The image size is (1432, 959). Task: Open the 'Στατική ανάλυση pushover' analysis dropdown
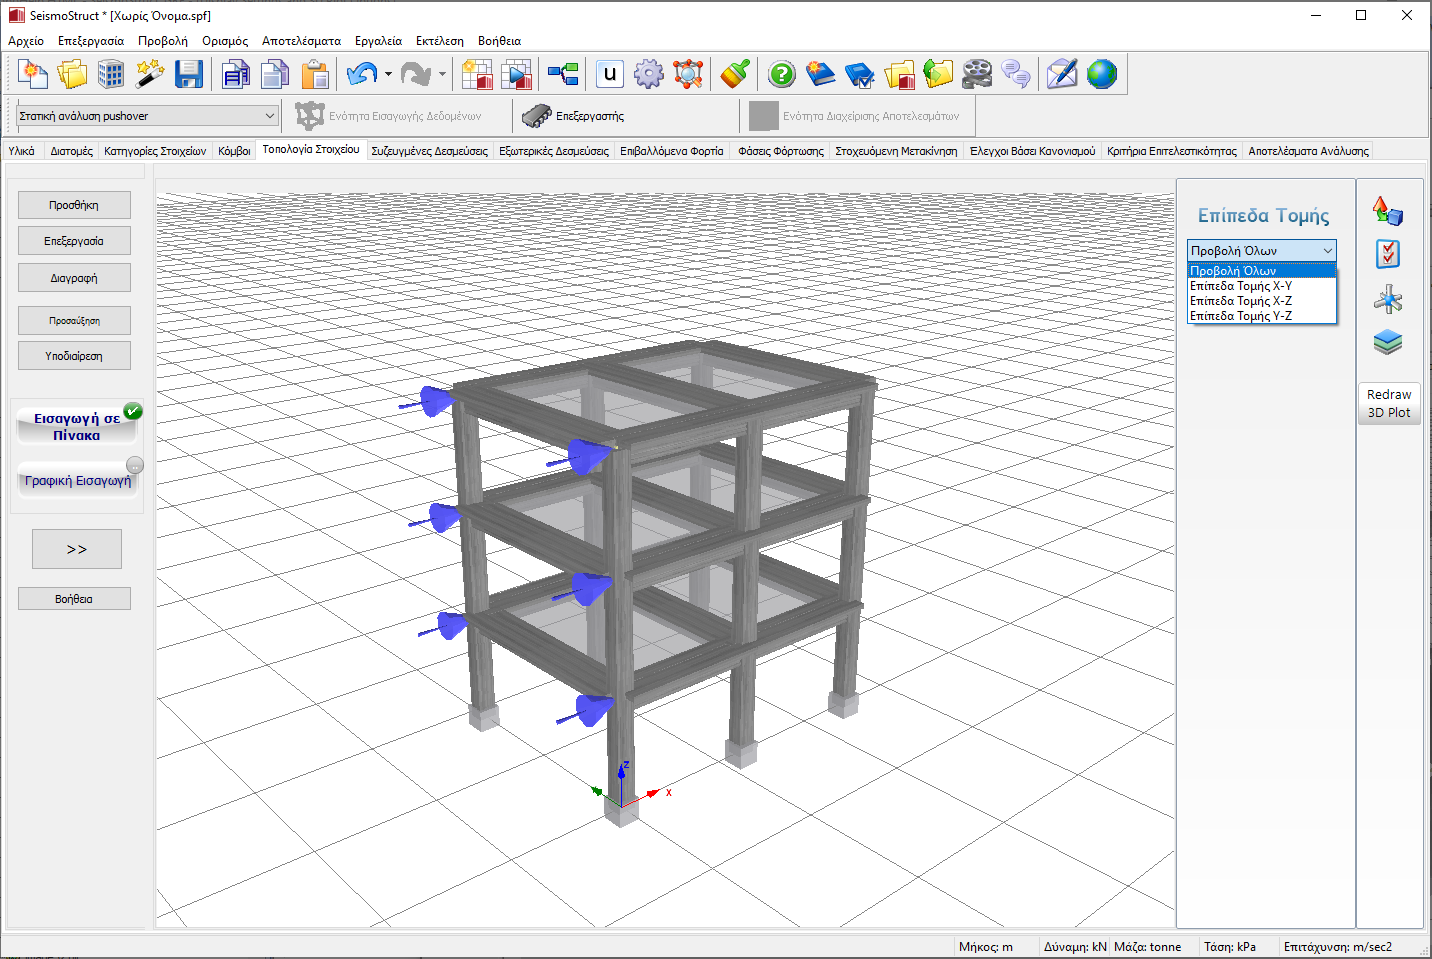coord(147,116)
